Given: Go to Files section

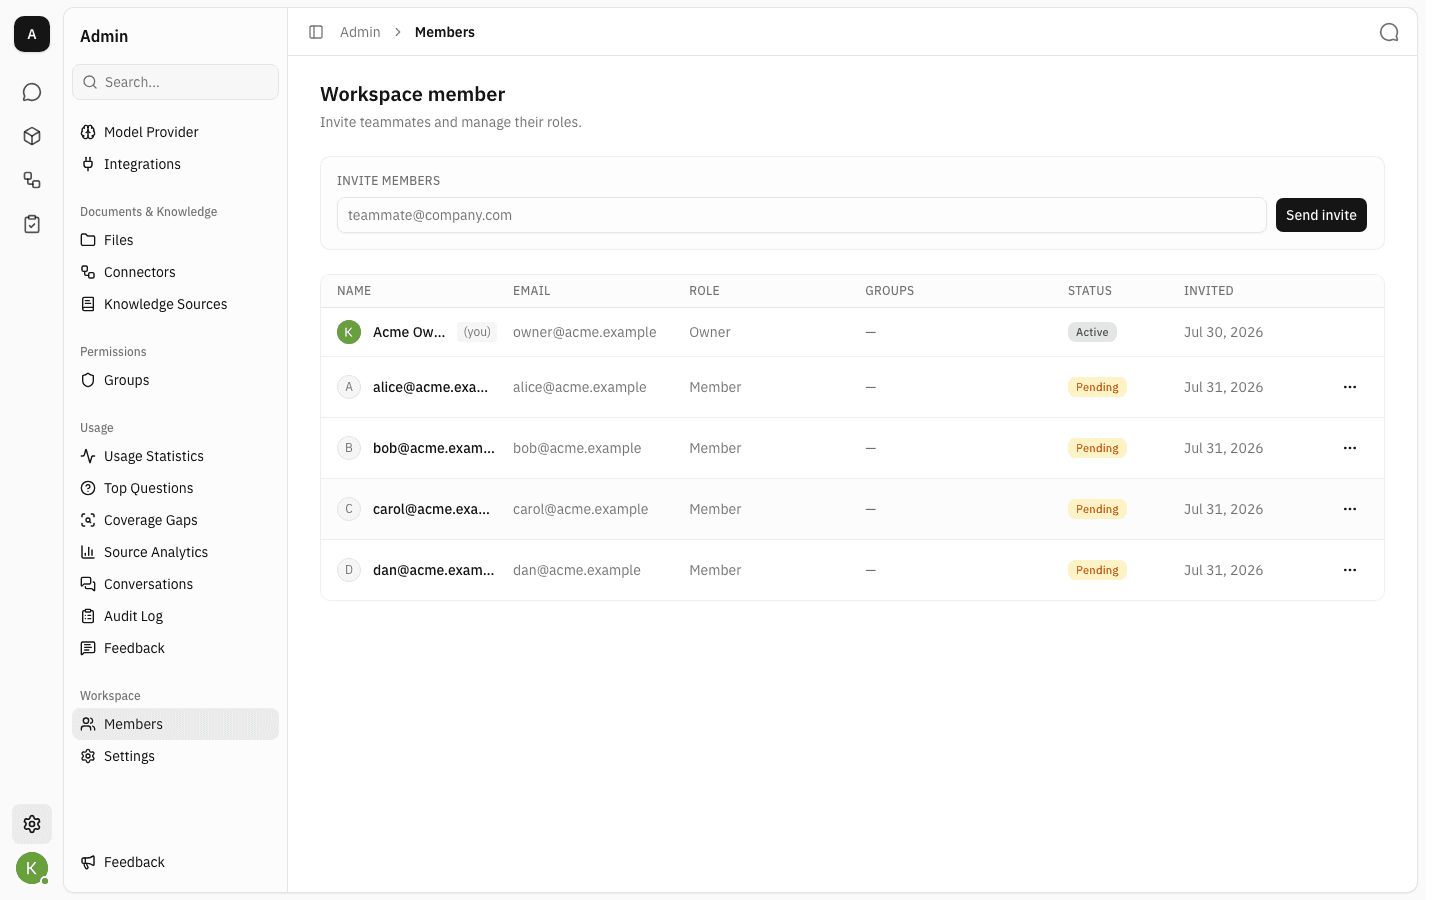Looking at the screenshot, I should tap(175, 240).
